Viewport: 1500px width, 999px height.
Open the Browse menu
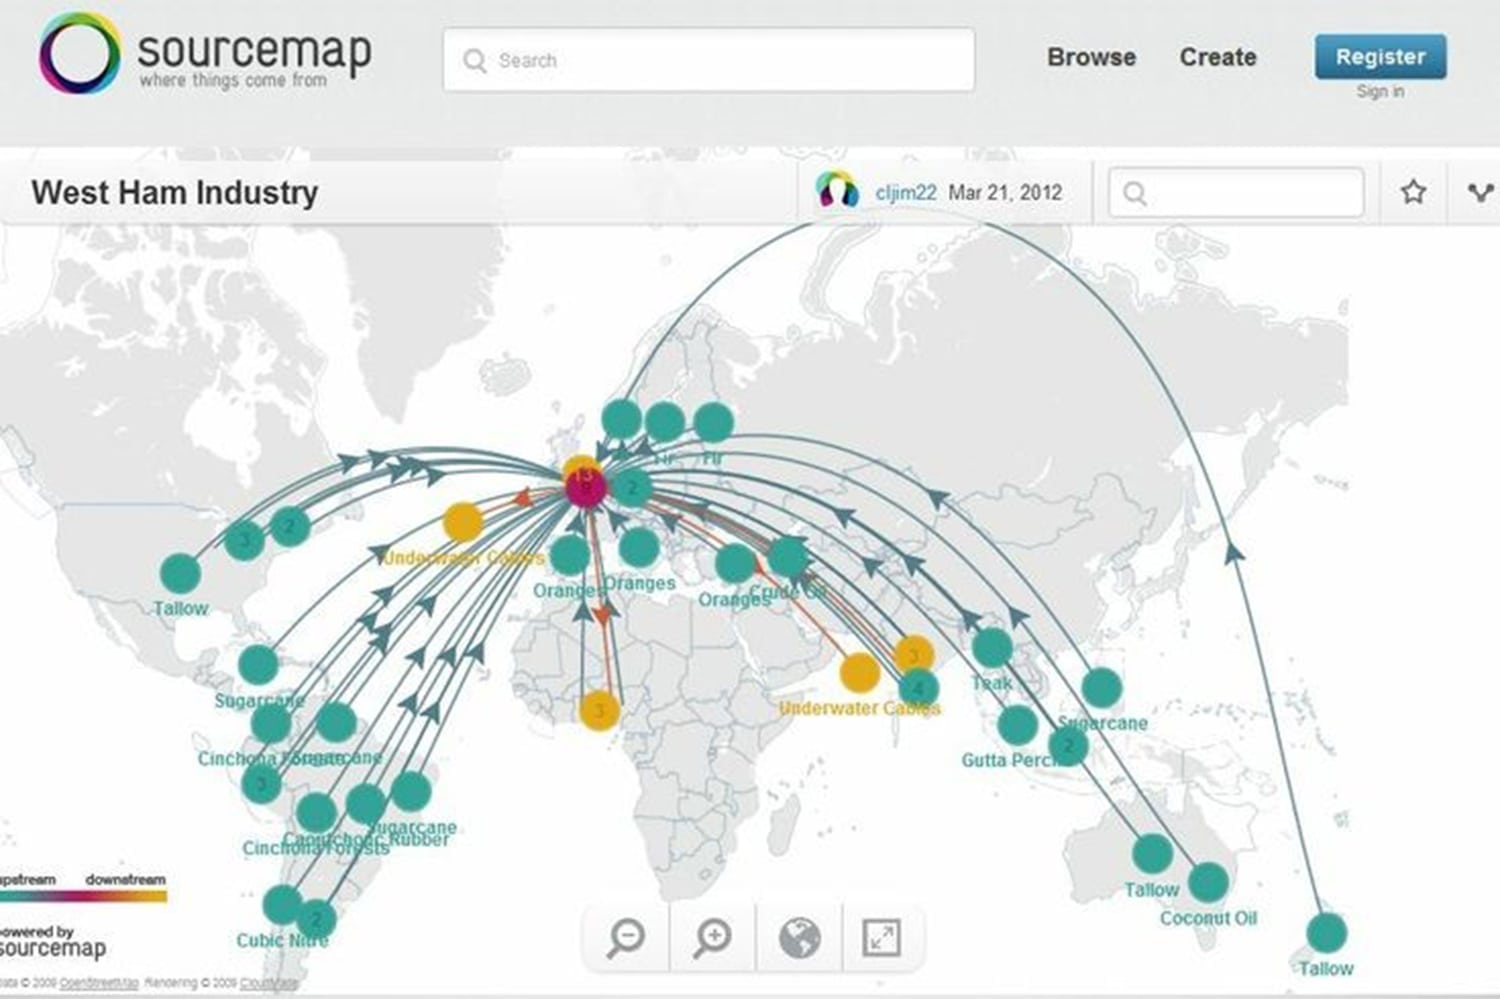(1091, 57)
